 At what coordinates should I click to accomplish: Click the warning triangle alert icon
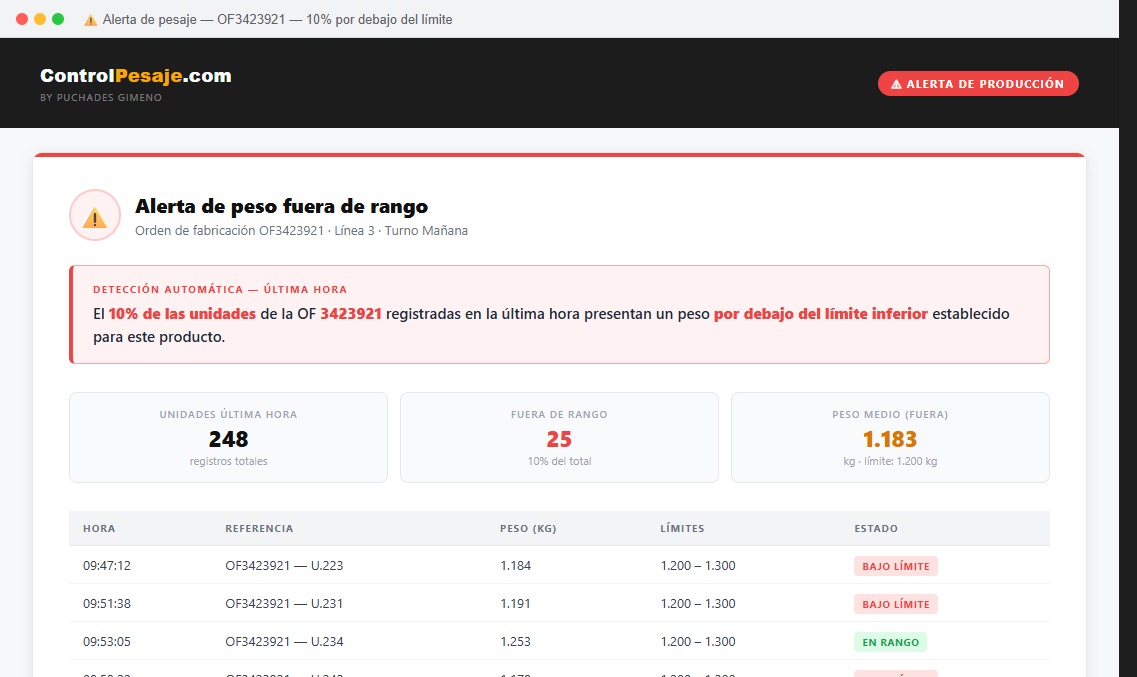point(94,214)
